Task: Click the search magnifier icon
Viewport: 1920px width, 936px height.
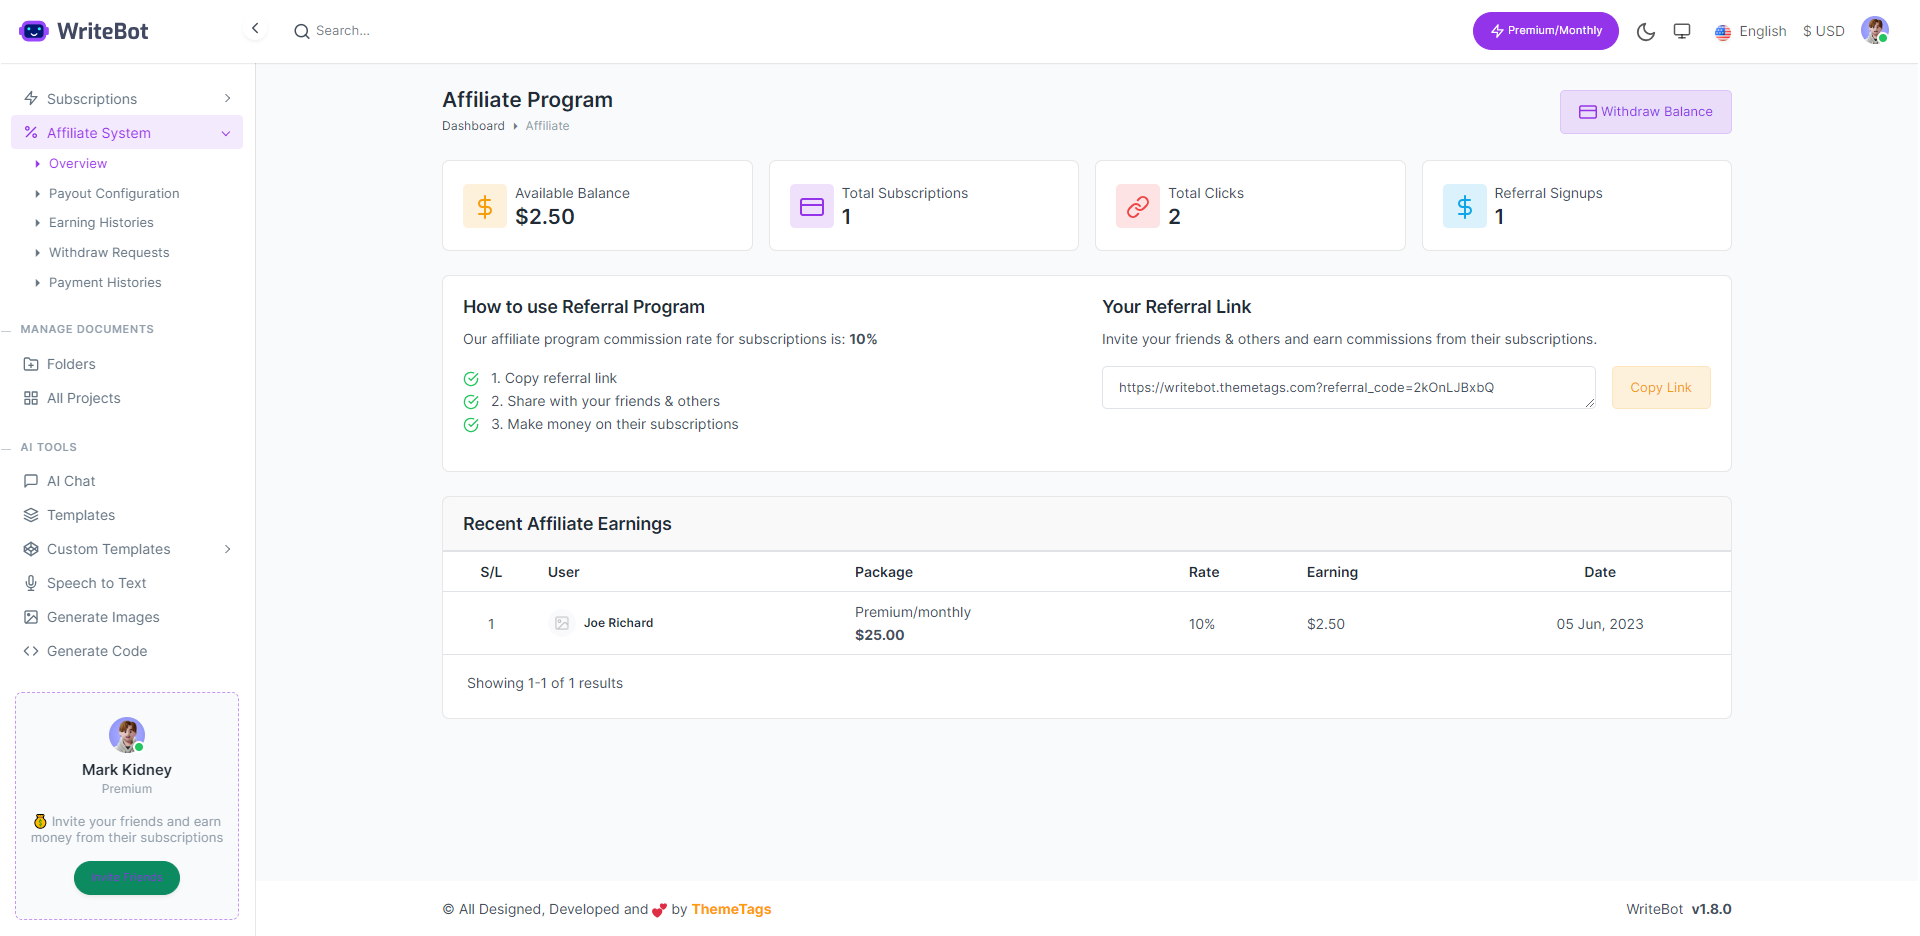Action: tap(302, 31)
